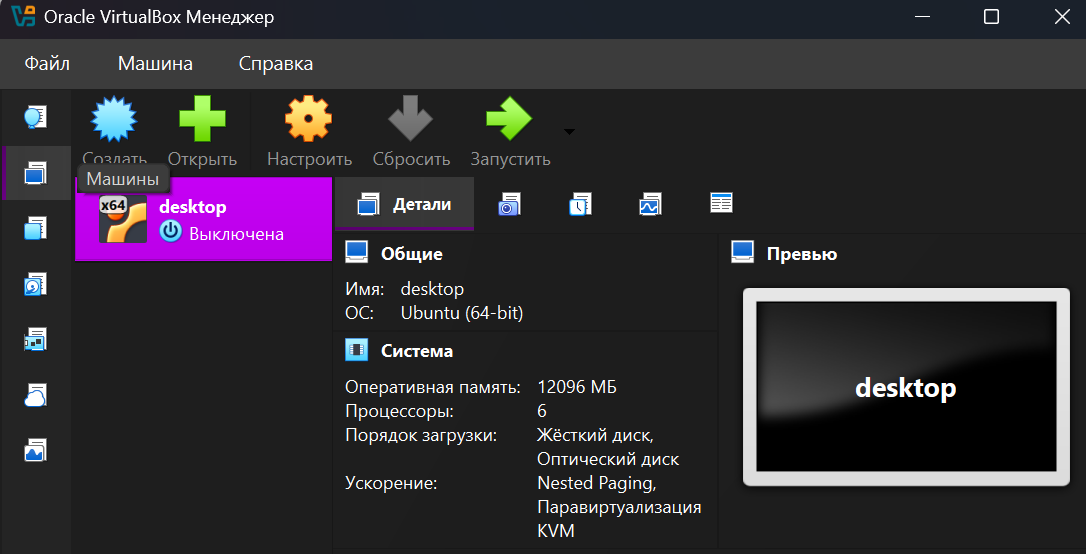Select the Machines sidebar icon
Viewport: 1086px width, 554px height.
coord(35,172)
